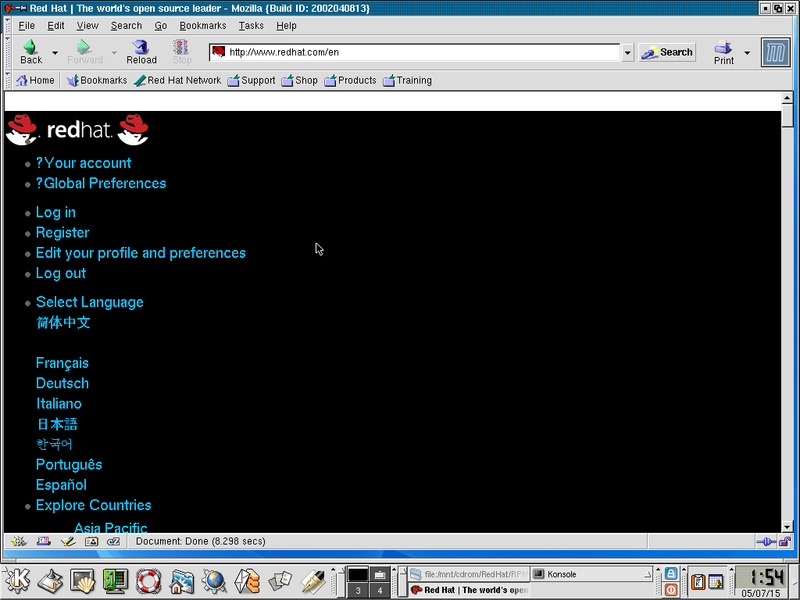This screenshot has width=800, height=600.
Task: Launch the globe web browser icon in panel
Action: tap(214, 582)
